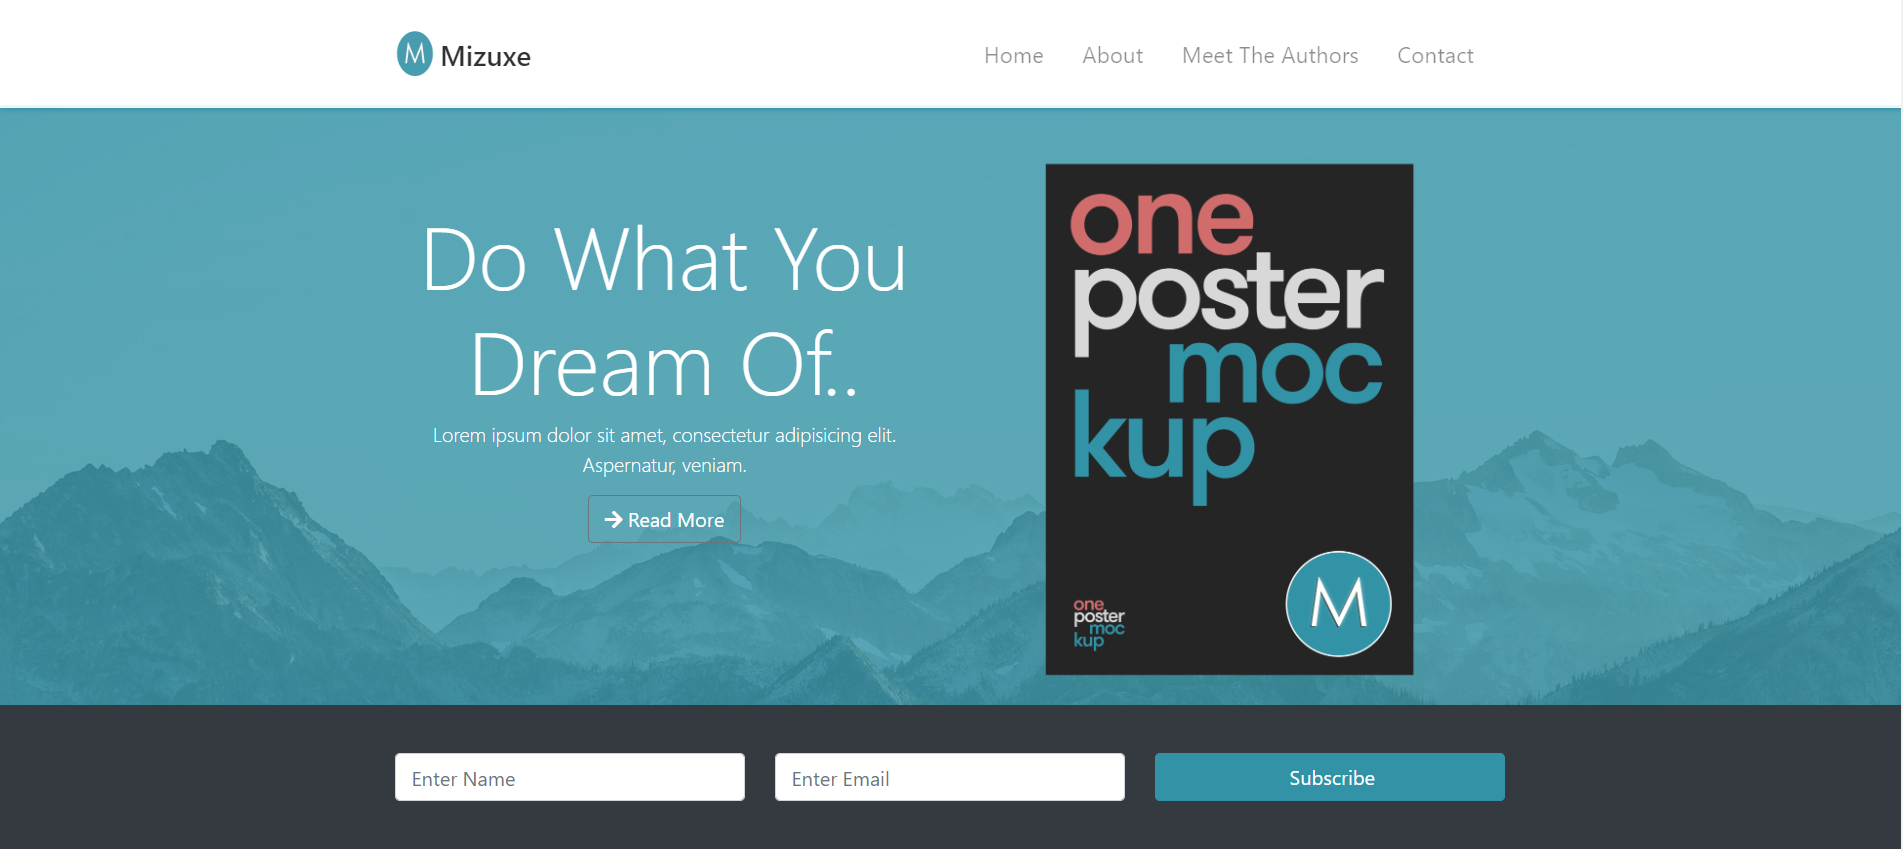Click the Lorem ipsum paragraph text
The image size is (1903, 851).
click(x=664, y=450)
